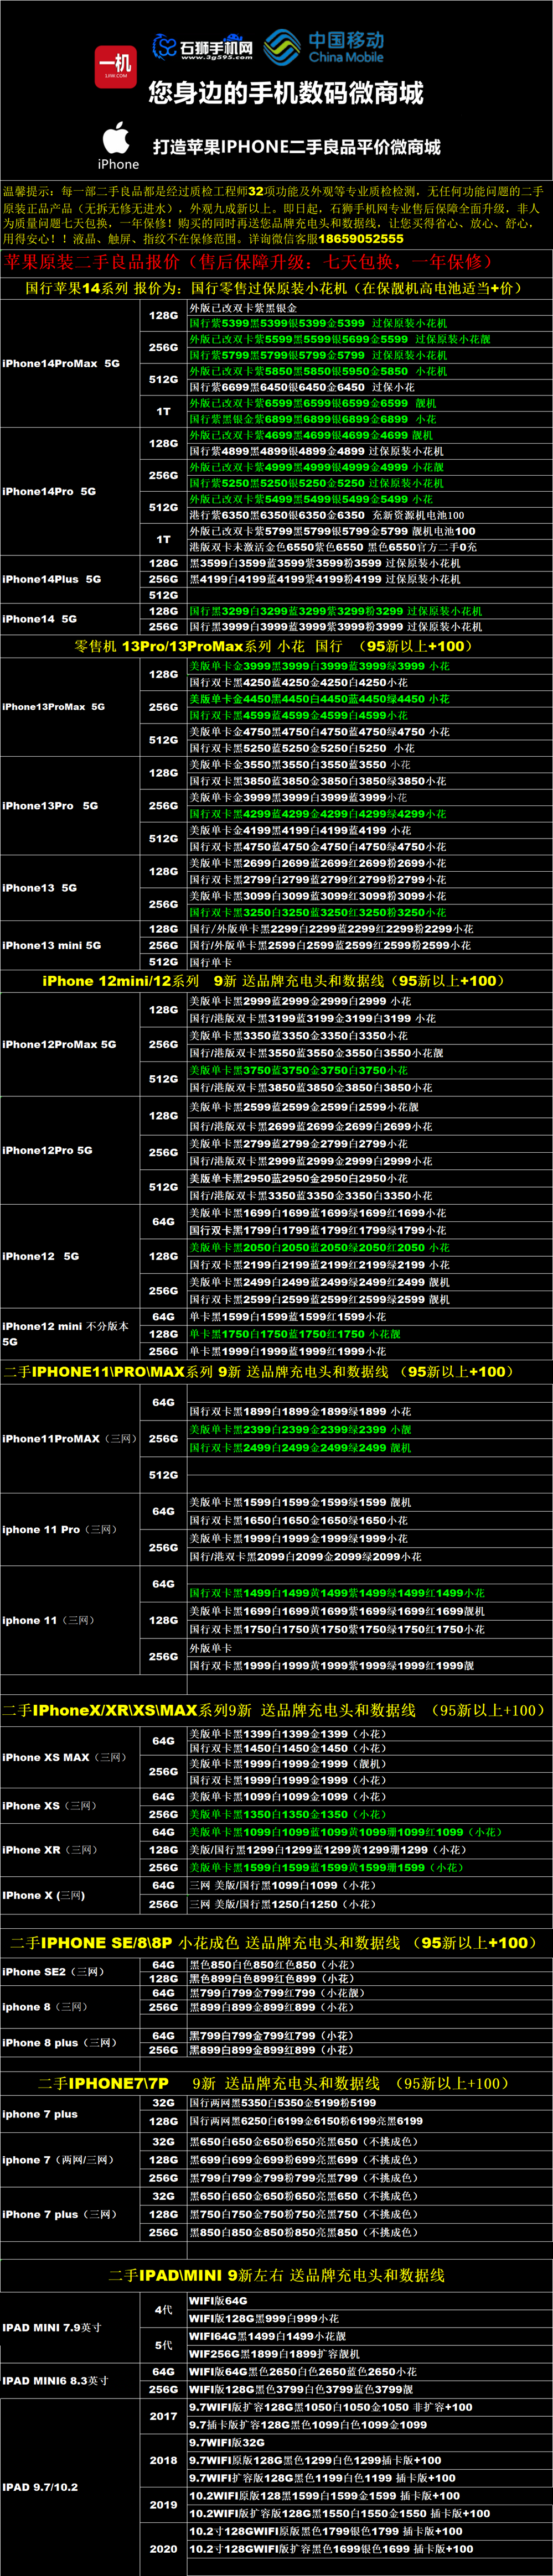Select the iPhone12Pro 5G model cell

click(70, 1151)
